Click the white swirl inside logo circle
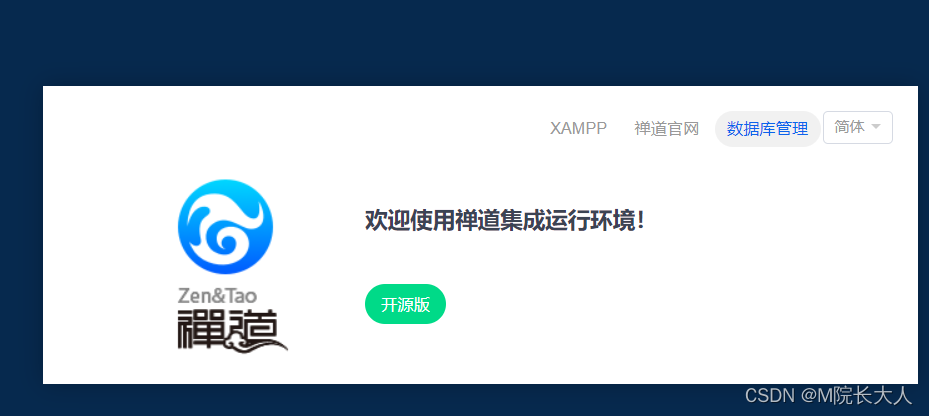The height and width of the screenshot is (416, 929). coord(225,228)
